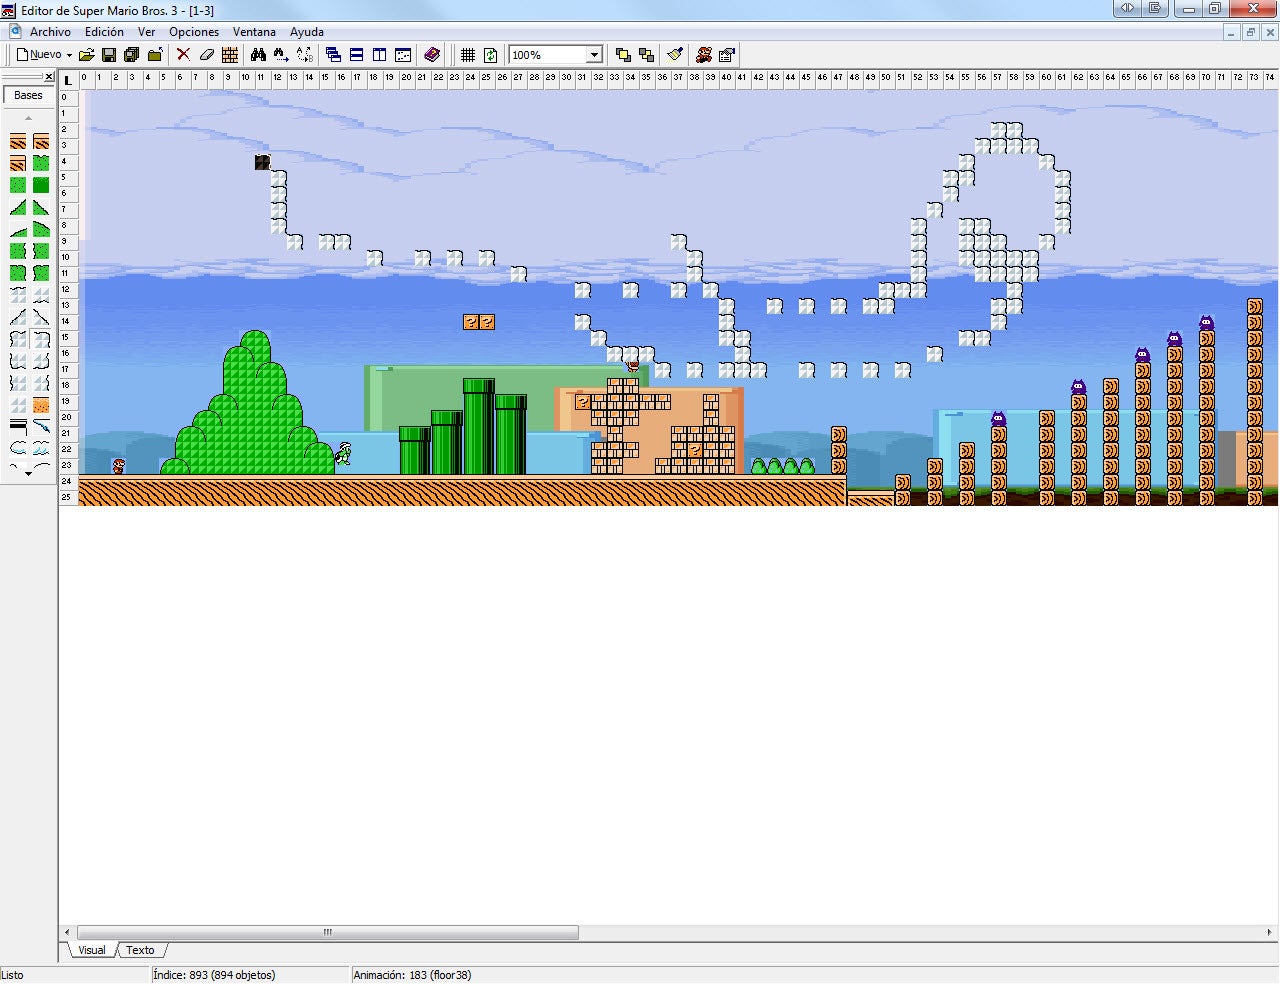Click the properties window icon after Mario
The height and width of the screenshot is (984, 1280).
pos(727,55)
